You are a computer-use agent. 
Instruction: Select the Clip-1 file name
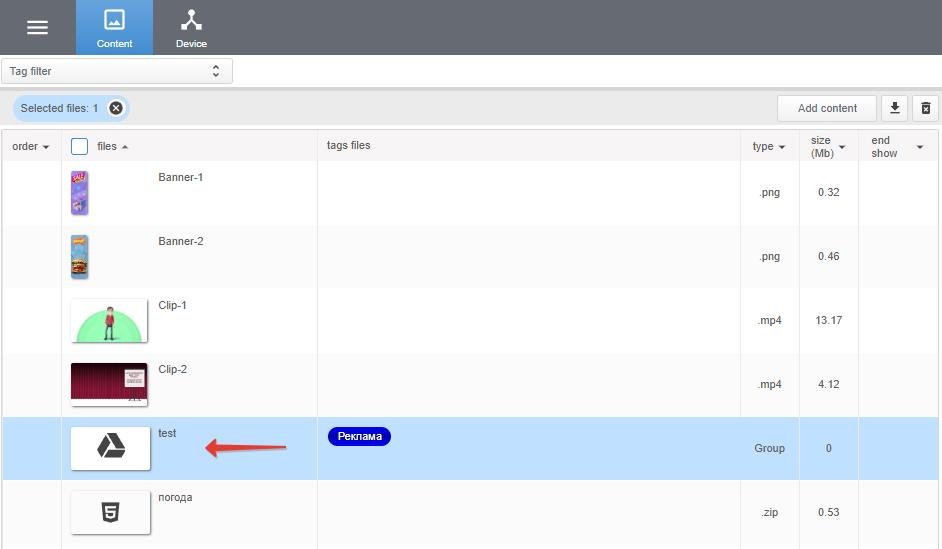(172, 305)
